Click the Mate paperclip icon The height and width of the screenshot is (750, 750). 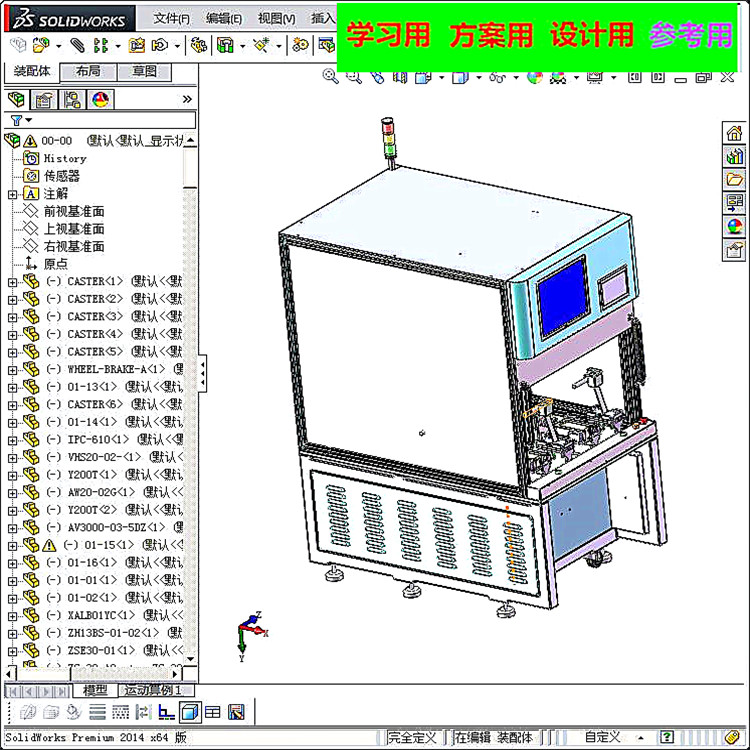point(77,45)
